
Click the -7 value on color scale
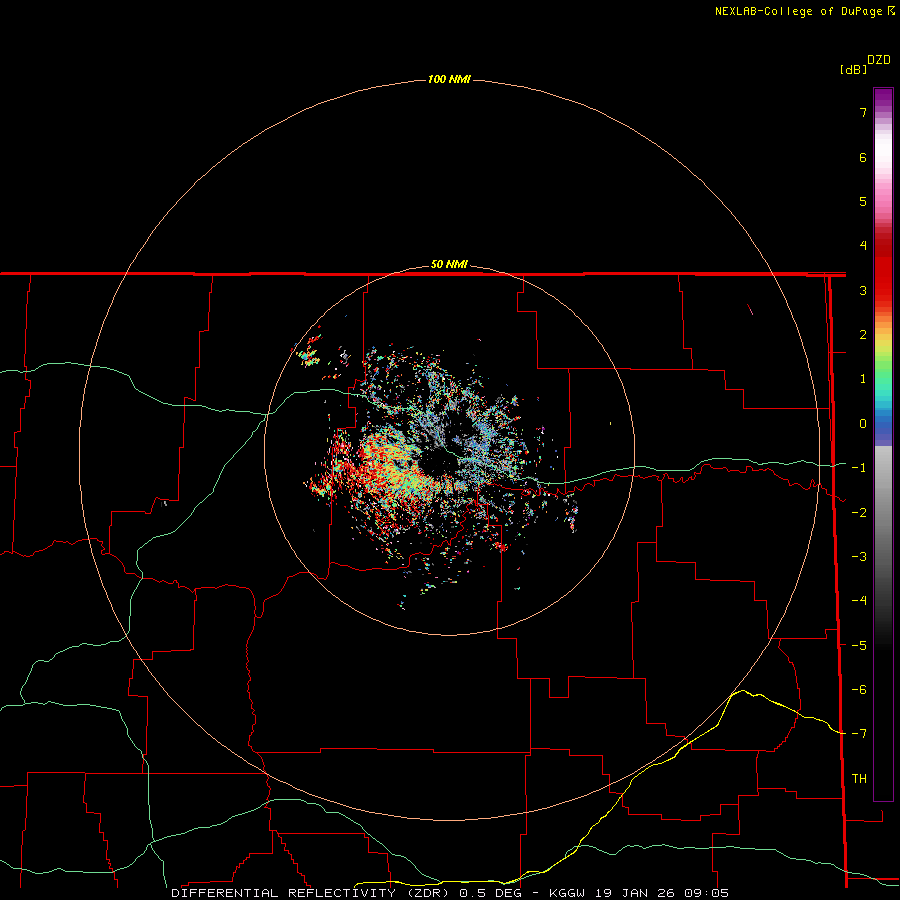859,734
